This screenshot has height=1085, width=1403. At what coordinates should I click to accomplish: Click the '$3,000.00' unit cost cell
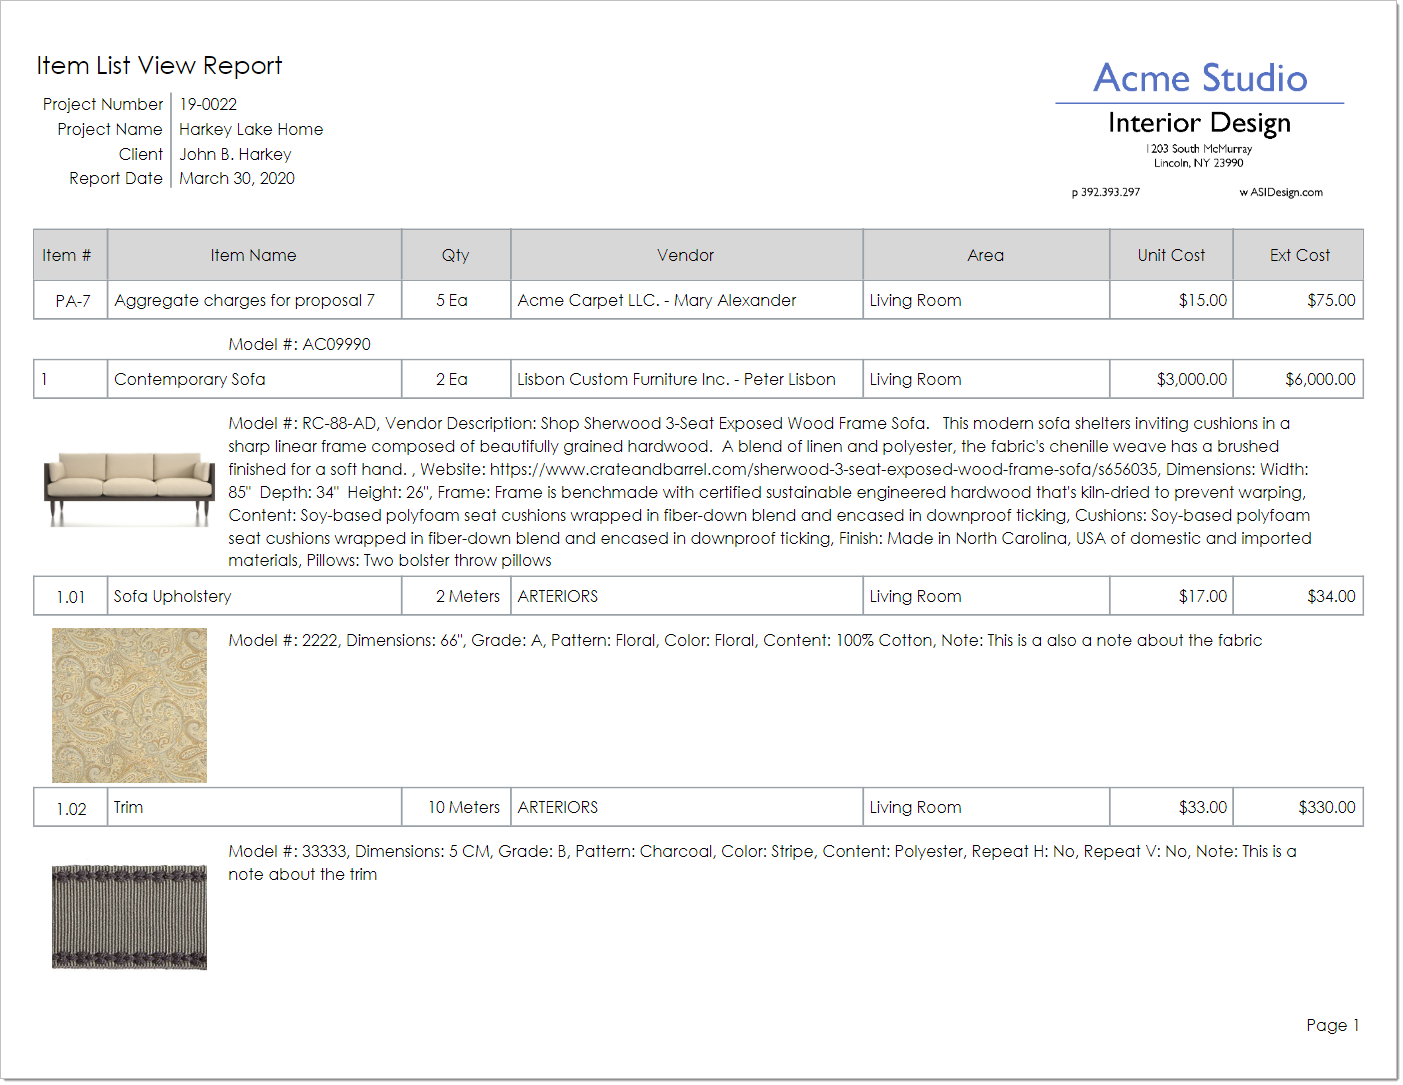point(1171,379)
